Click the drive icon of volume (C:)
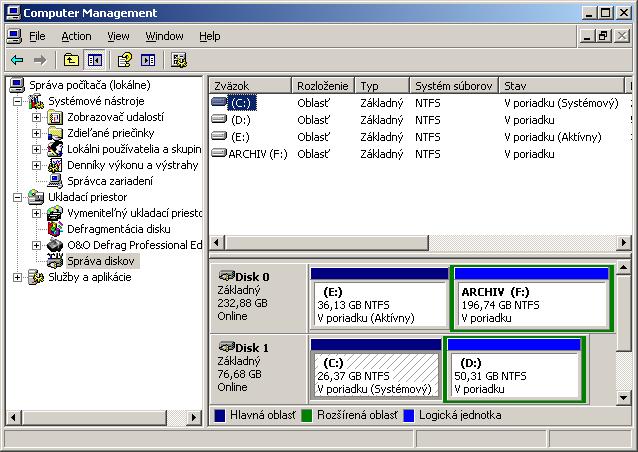 219,102
